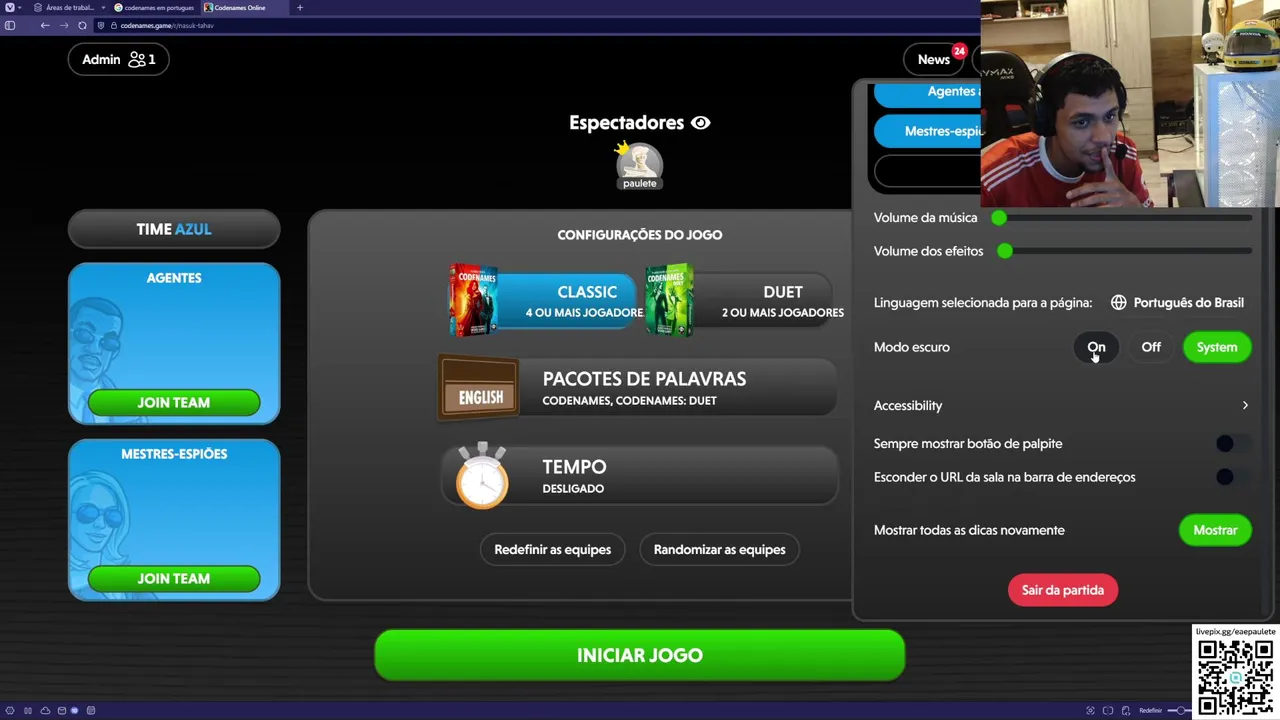Open the Português do Brasil language selector
This screenshot has height=720, width=1280.
coord(1177,302)
